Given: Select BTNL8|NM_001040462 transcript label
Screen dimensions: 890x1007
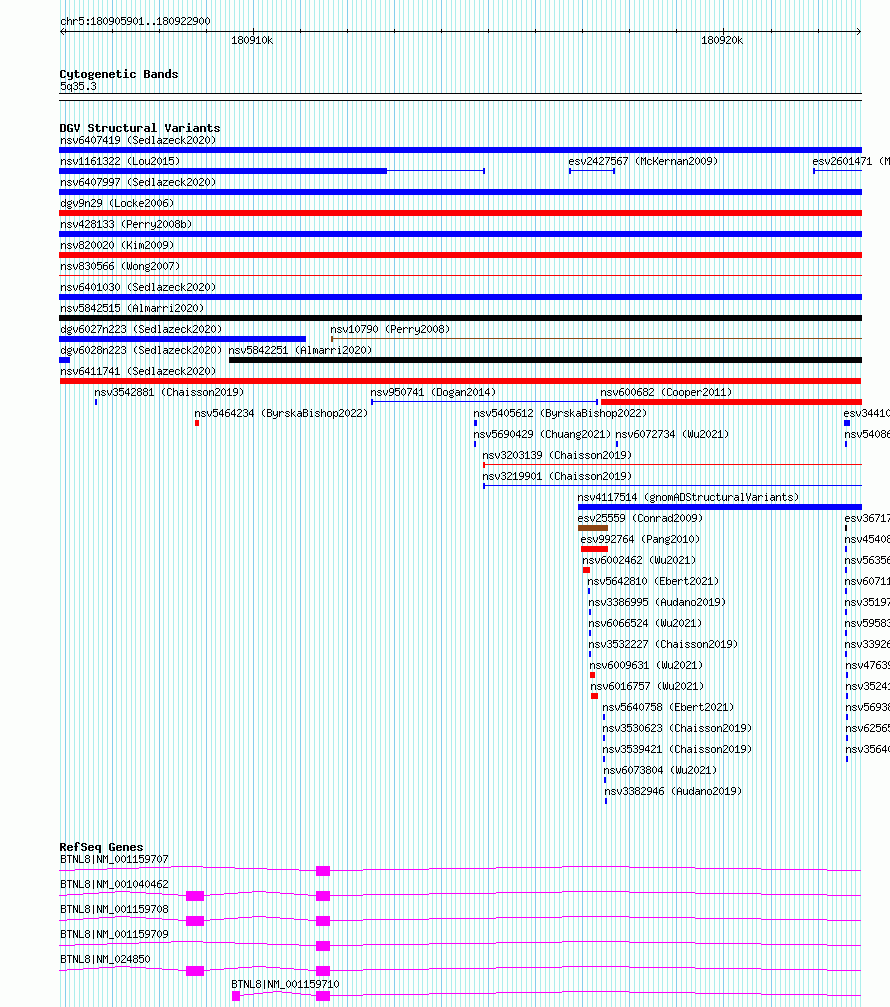Looking at the screenshot, I should pyautogui.click(x=114, y=884).
